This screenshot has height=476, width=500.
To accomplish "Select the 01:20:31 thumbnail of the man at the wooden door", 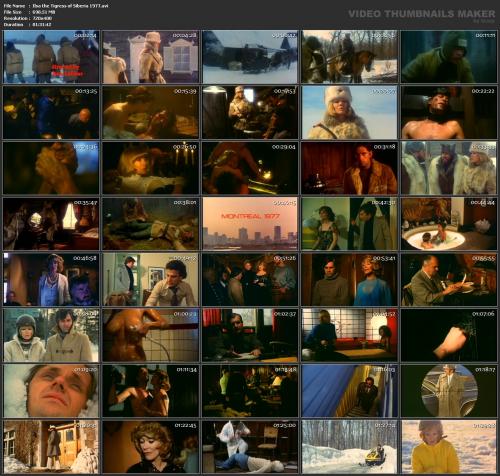I will point(51,447).
